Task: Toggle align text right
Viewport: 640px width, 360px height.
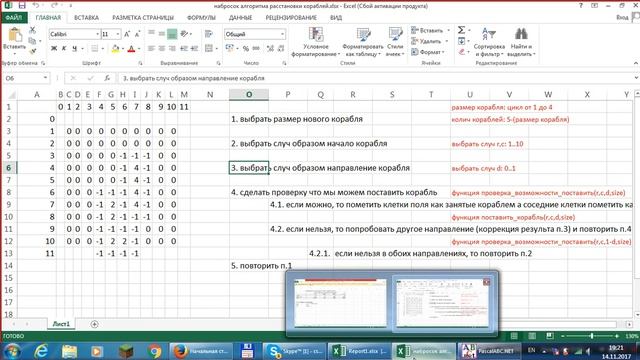Action: (172, 49)
